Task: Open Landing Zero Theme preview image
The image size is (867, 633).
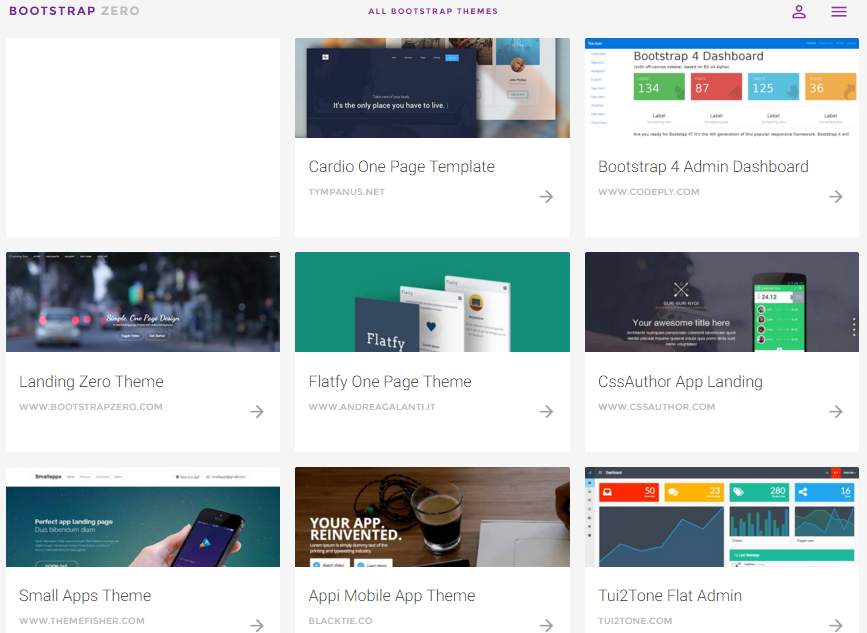Action: click(x=143, y=302)
